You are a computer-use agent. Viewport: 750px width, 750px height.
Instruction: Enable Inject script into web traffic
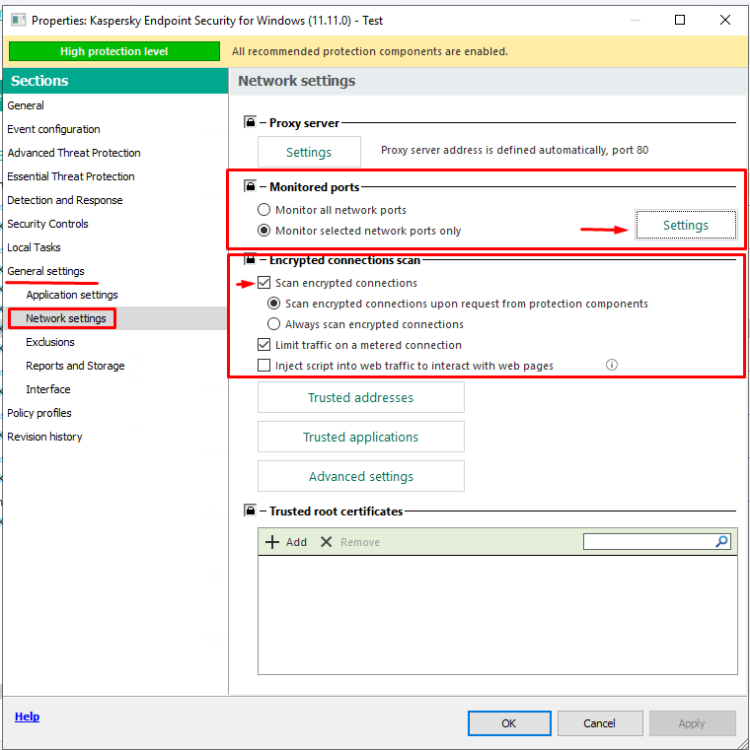coord(264,365)
